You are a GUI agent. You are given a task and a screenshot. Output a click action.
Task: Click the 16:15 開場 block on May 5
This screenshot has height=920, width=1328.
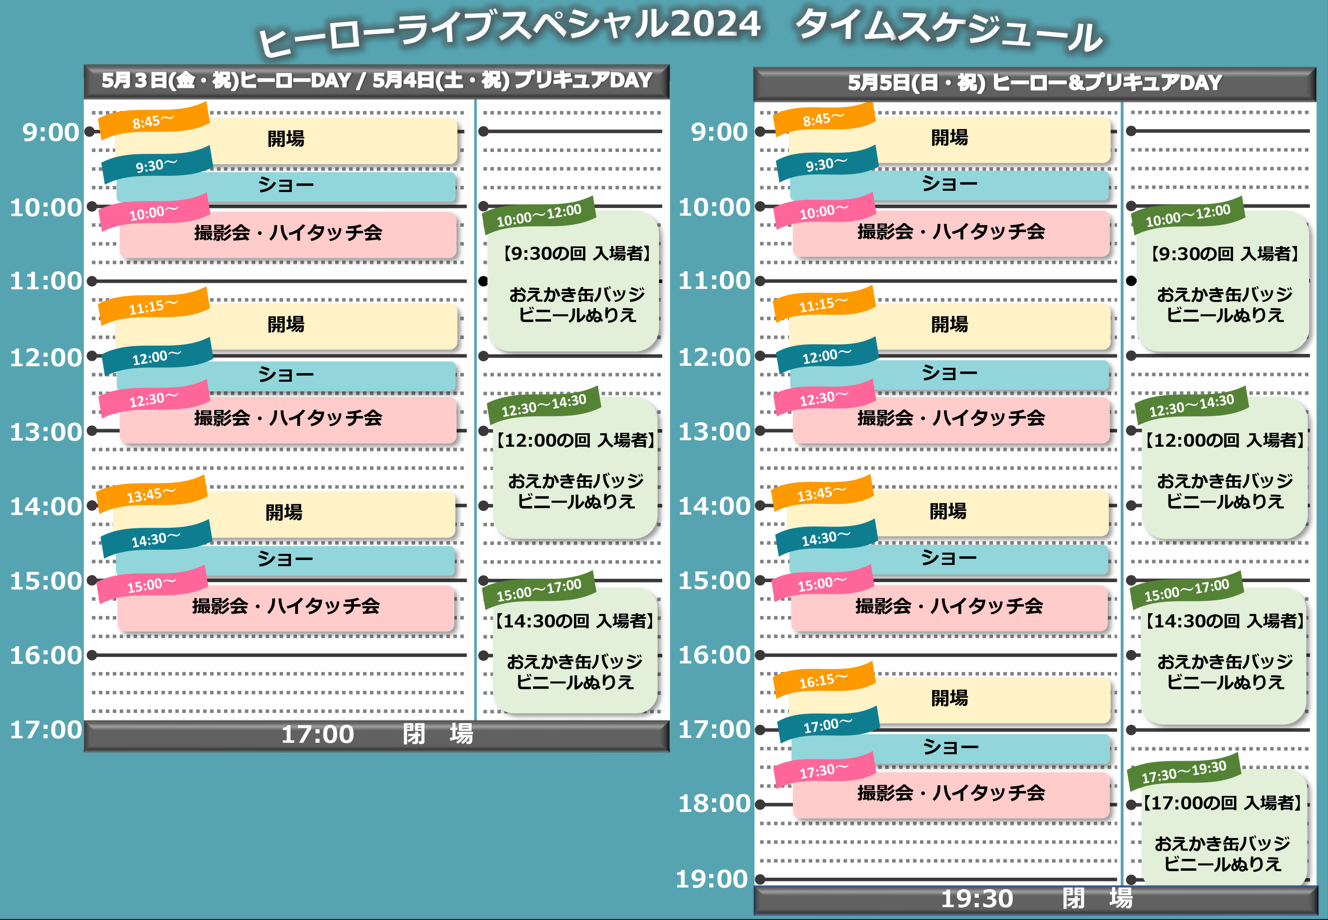[949, 698]
